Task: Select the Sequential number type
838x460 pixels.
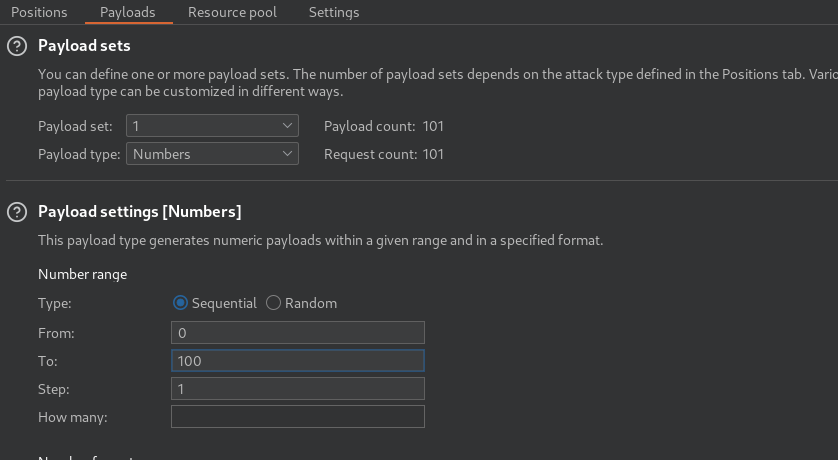Action: 181,303
